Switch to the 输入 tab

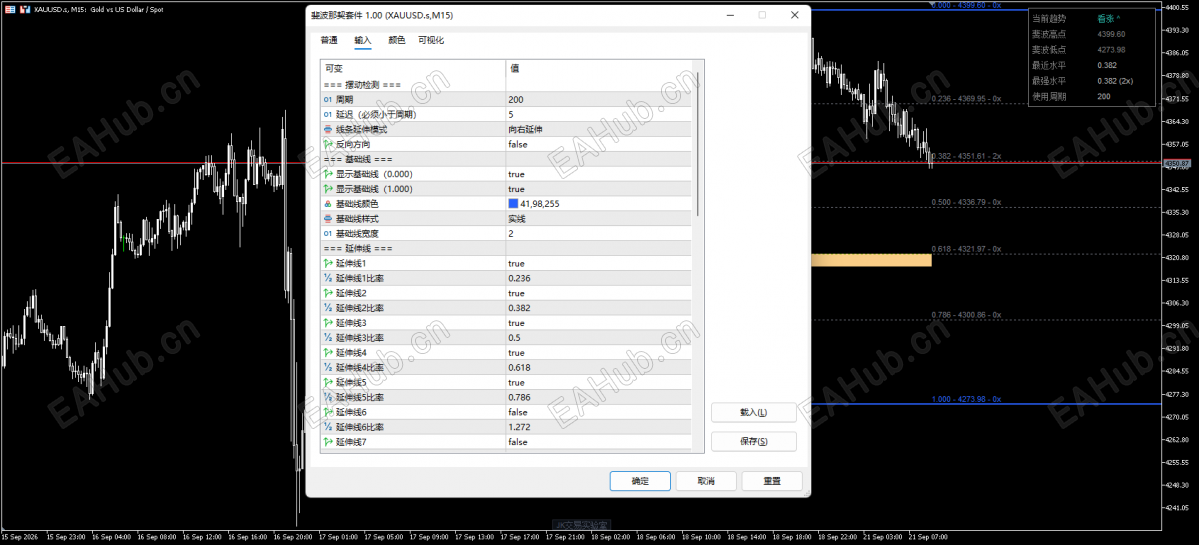coord(362,41)
